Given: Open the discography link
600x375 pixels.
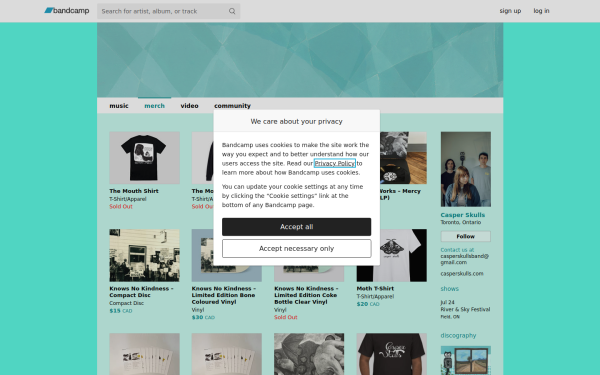Looking at the screenshot, I should coord(458,336).
